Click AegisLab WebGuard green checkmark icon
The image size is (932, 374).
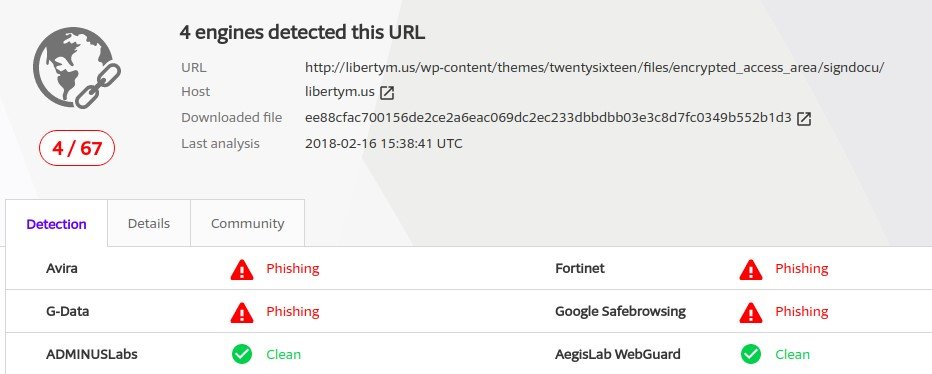(x=751, y=354)
